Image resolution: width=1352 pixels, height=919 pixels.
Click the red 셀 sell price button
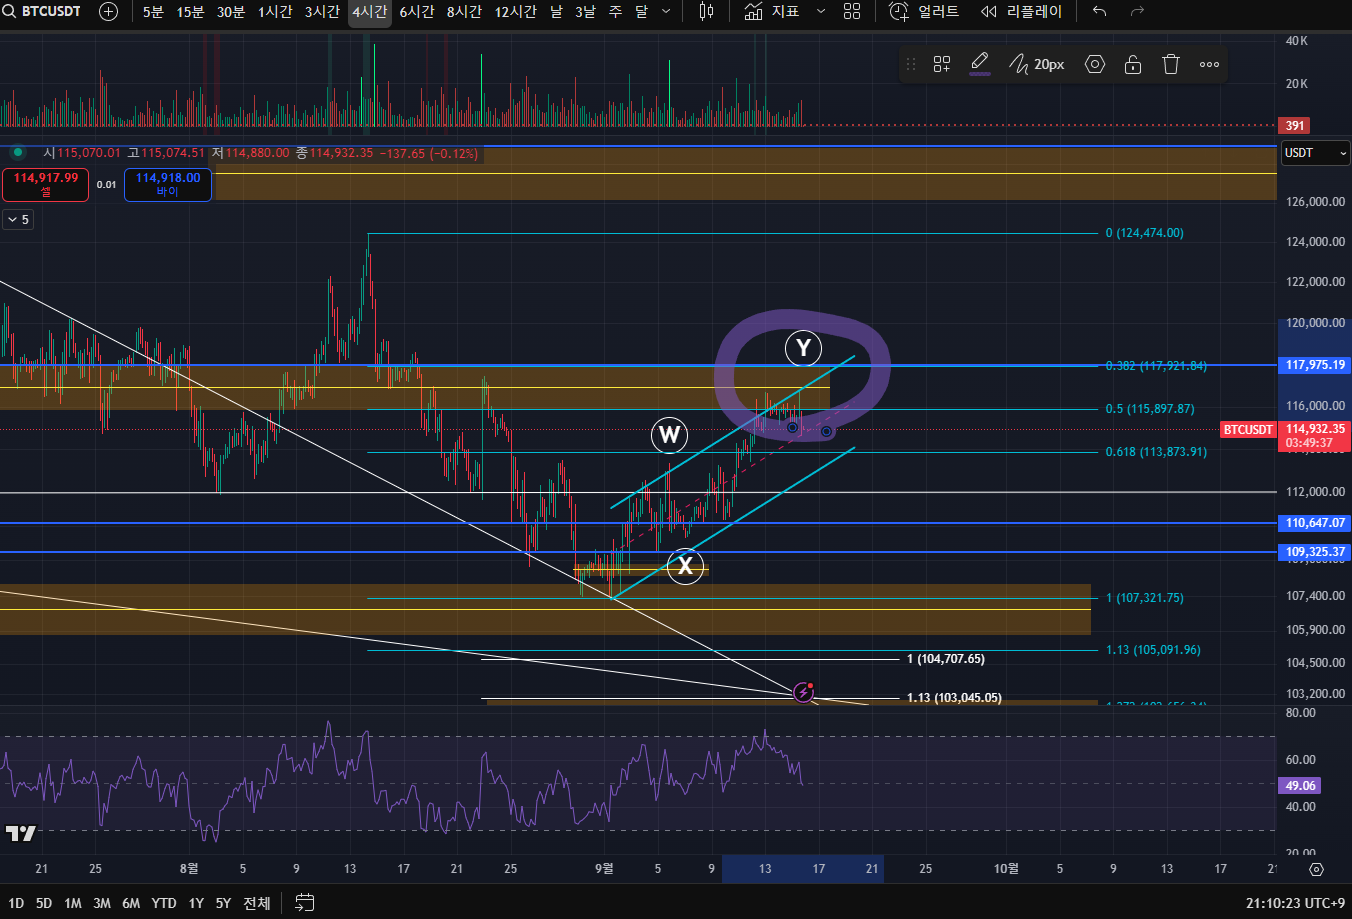[x=46, y=184]
